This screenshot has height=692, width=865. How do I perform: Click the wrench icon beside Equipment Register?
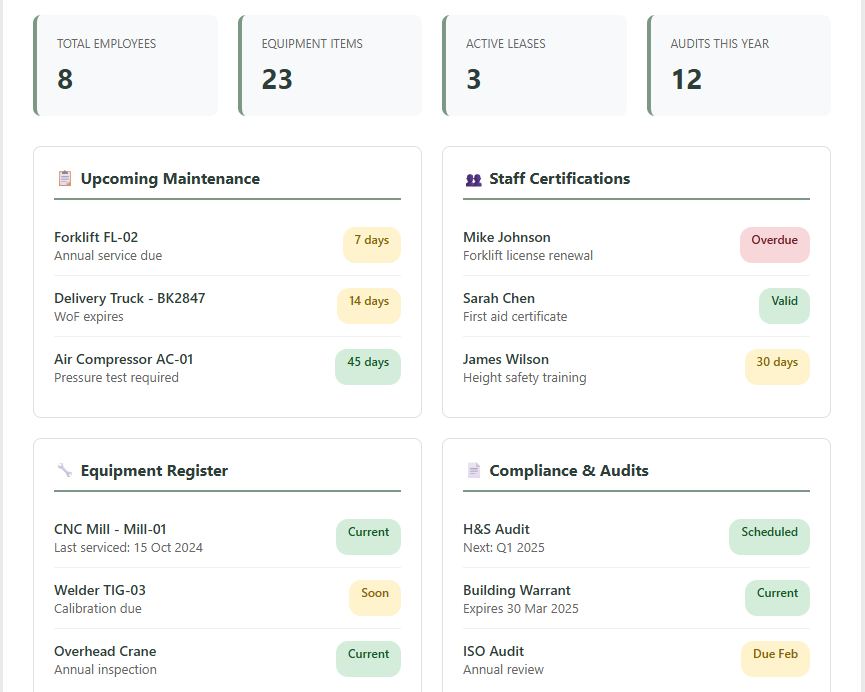(65, 471)
